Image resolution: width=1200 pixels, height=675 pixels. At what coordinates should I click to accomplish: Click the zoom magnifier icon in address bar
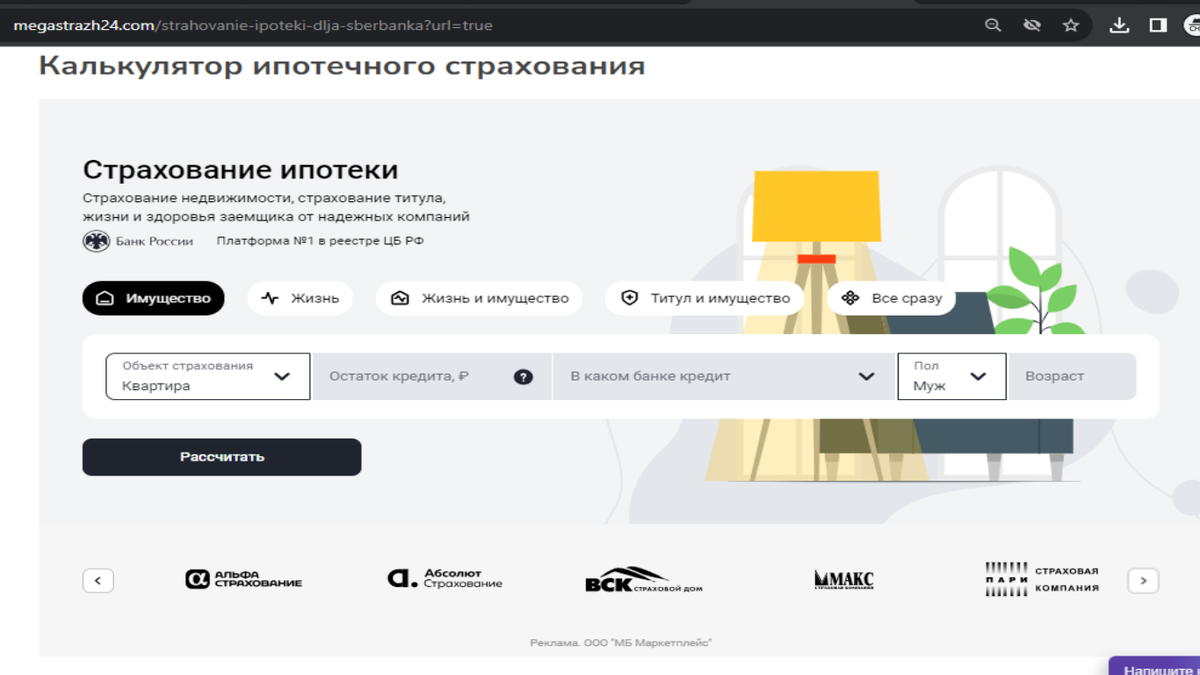(993, 25)
